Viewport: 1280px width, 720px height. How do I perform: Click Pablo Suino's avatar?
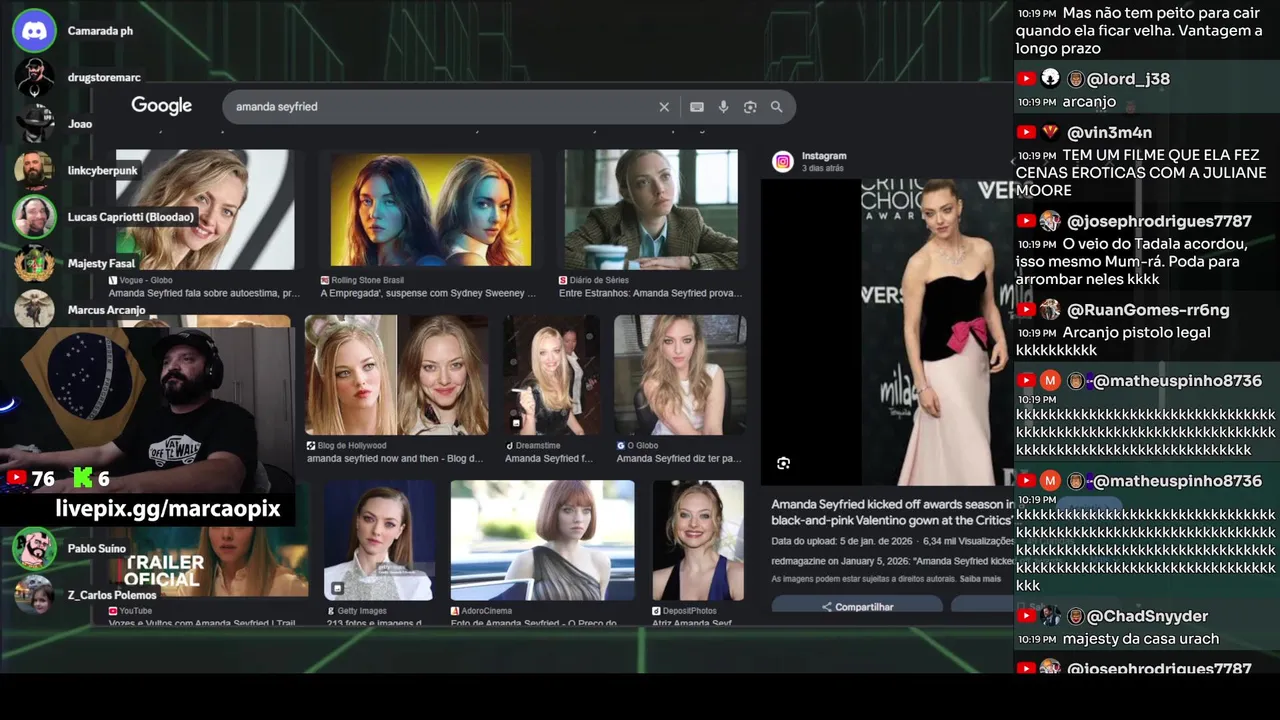(35, 548)
